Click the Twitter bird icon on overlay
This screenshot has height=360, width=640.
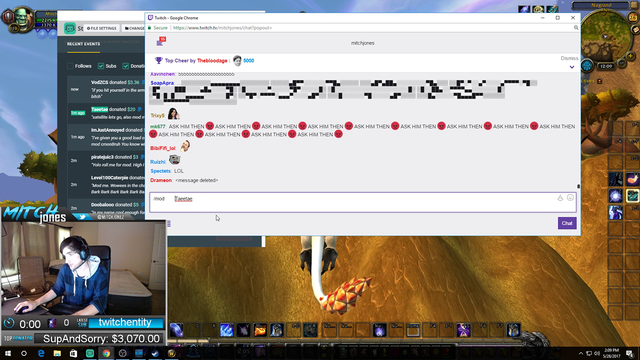pyautogui.click(x=82, y=217)
